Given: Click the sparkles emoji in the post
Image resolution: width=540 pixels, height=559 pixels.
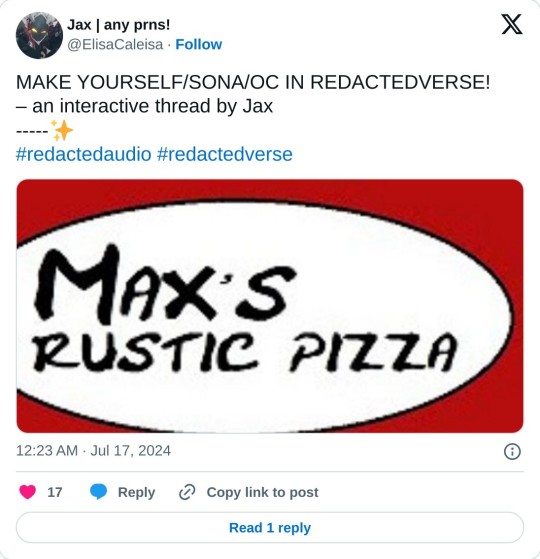Looking at the screenshot, I should pyautogui.click(x=62, y=130).
